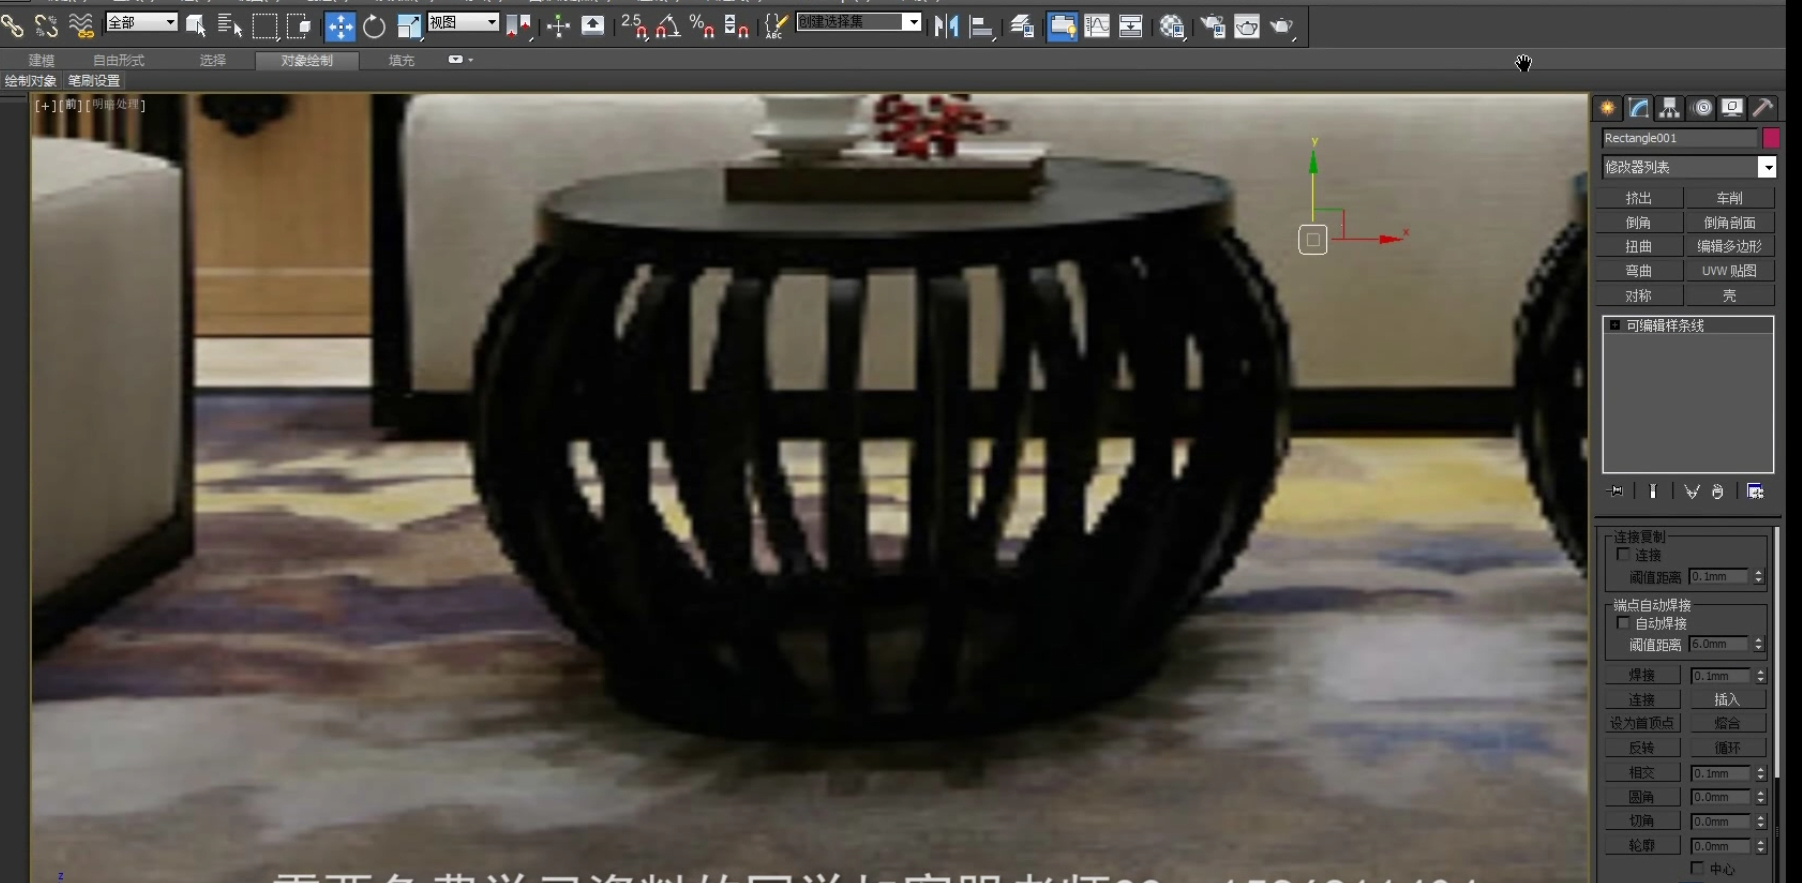Open the 绘制对象 ribbon panel
This screenshot has width=1802, height=883.
30,81
